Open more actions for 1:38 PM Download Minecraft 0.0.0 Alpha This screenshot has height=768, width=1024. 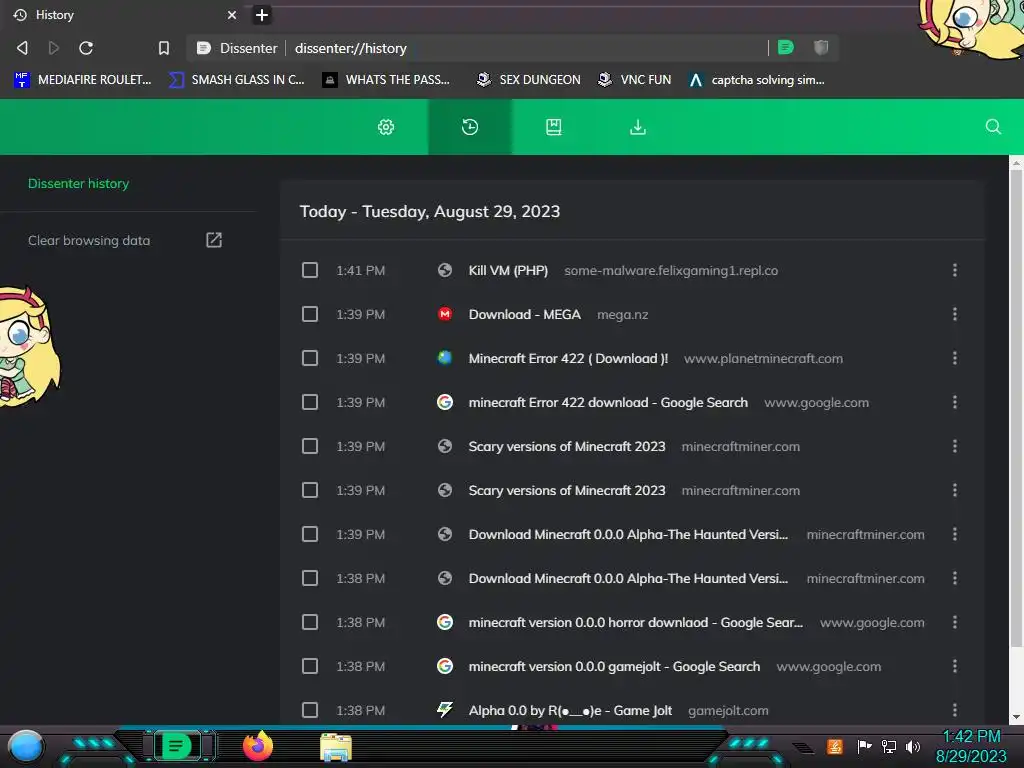955,578
